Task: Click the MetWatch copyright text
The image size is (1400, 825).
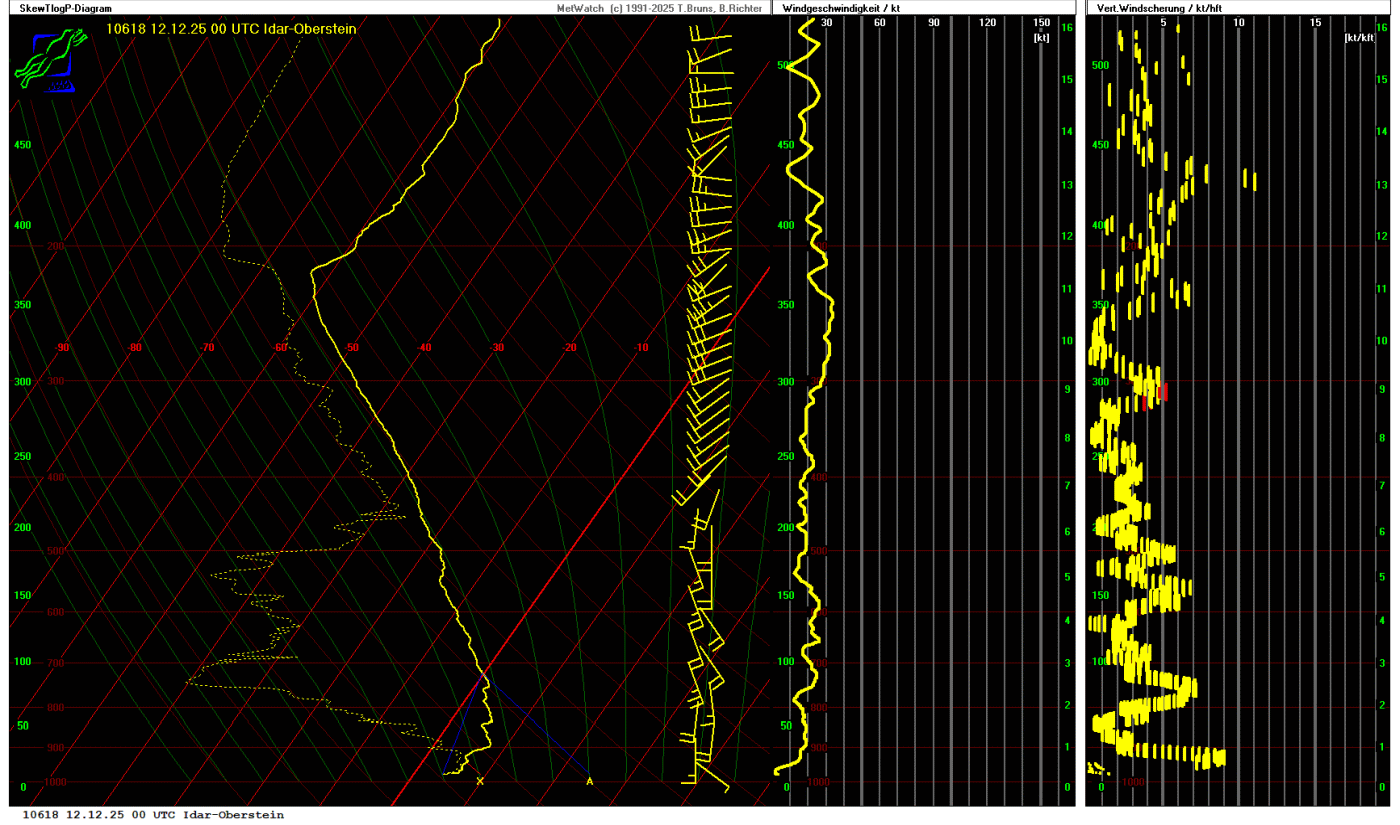Action: click(x=659, y=8)
